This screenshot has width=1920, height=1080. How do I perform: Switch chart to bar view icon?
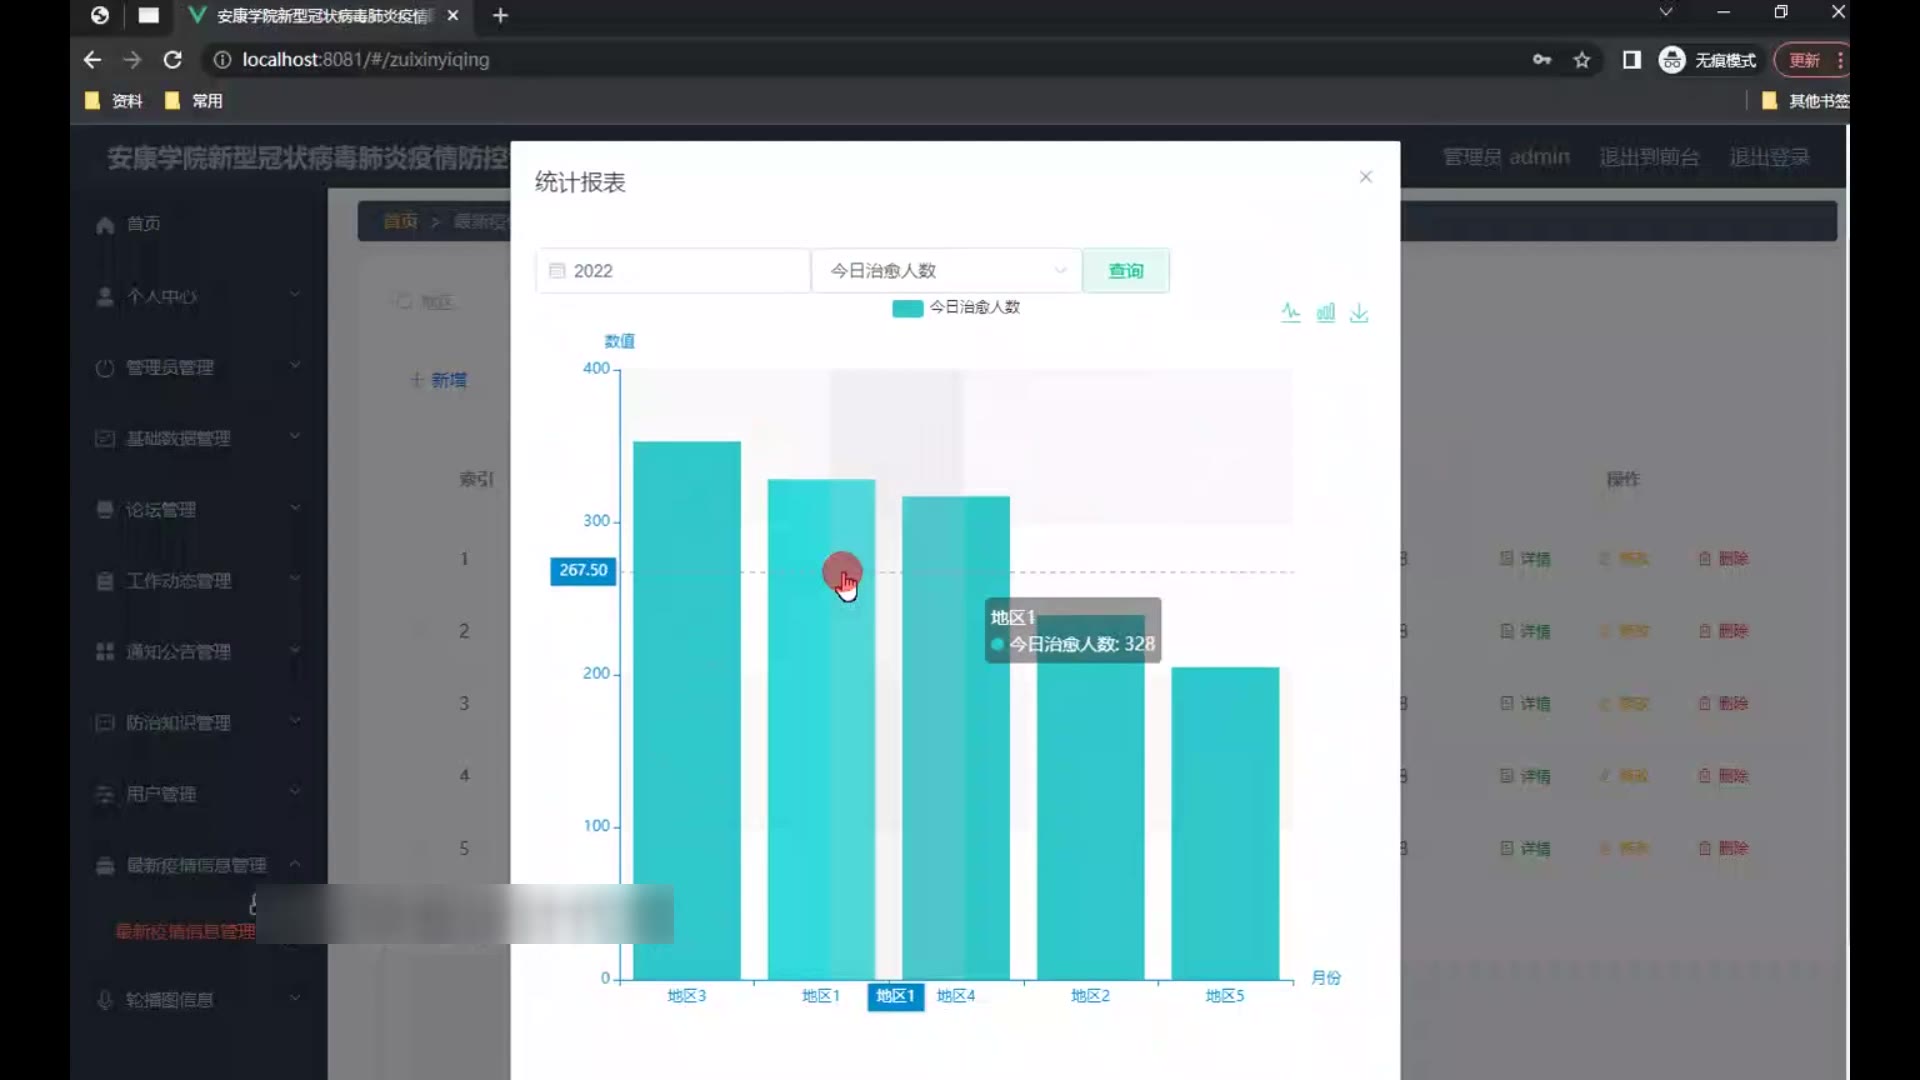coord(1325,313)
